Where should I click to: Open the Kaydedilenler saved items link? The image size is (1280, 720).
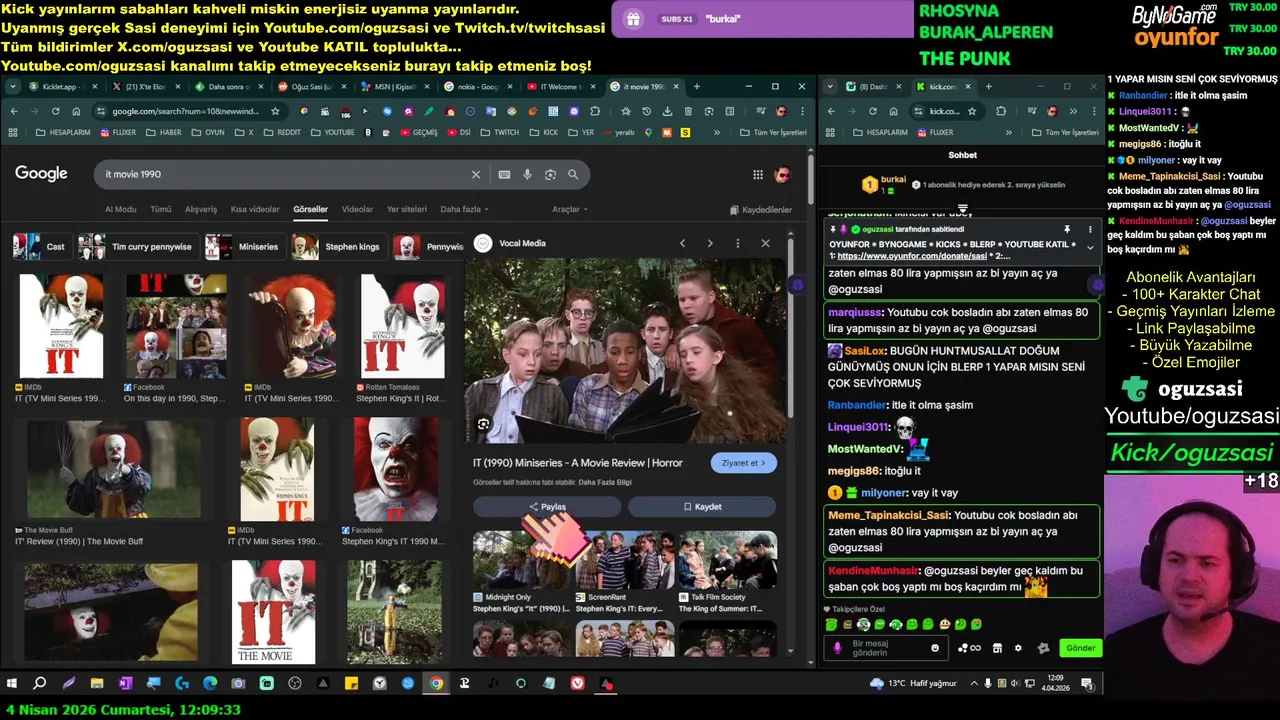761,210
